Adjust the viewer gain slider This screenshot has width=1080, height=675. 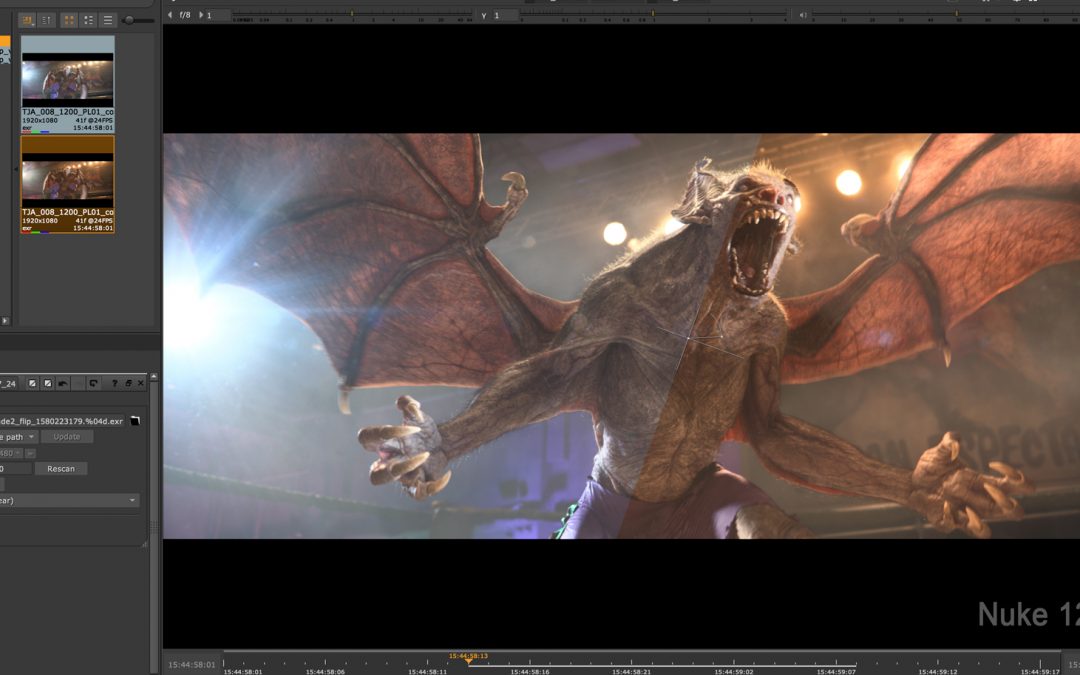tap(351, 14)
